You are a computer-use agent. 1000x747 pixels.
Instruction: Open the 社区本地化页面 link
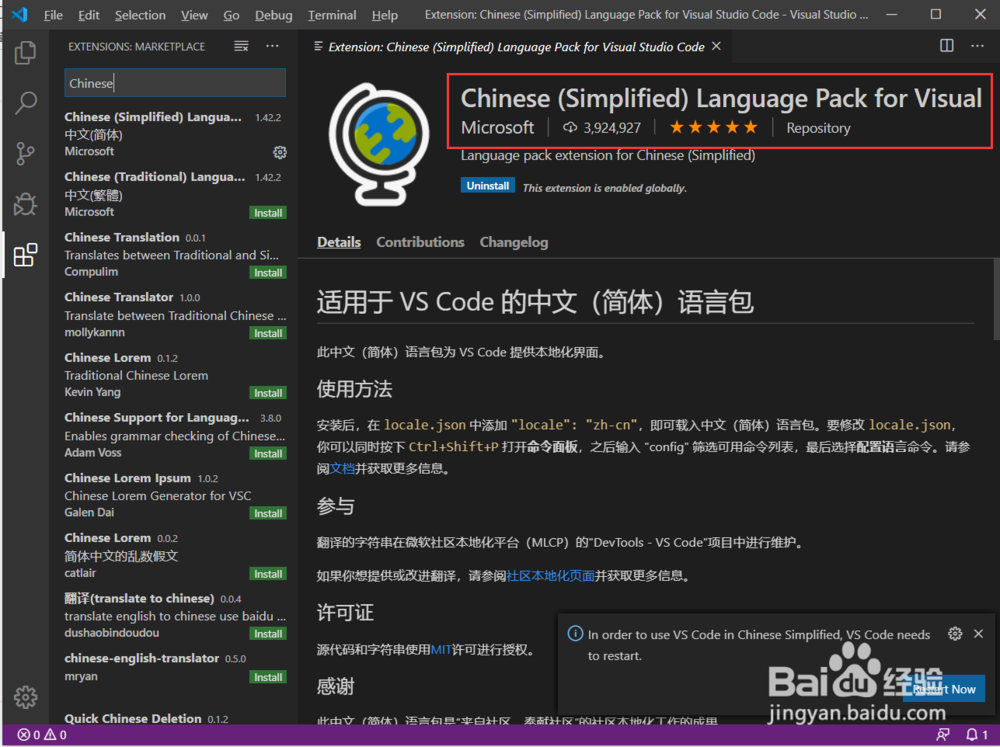(550, 575)
